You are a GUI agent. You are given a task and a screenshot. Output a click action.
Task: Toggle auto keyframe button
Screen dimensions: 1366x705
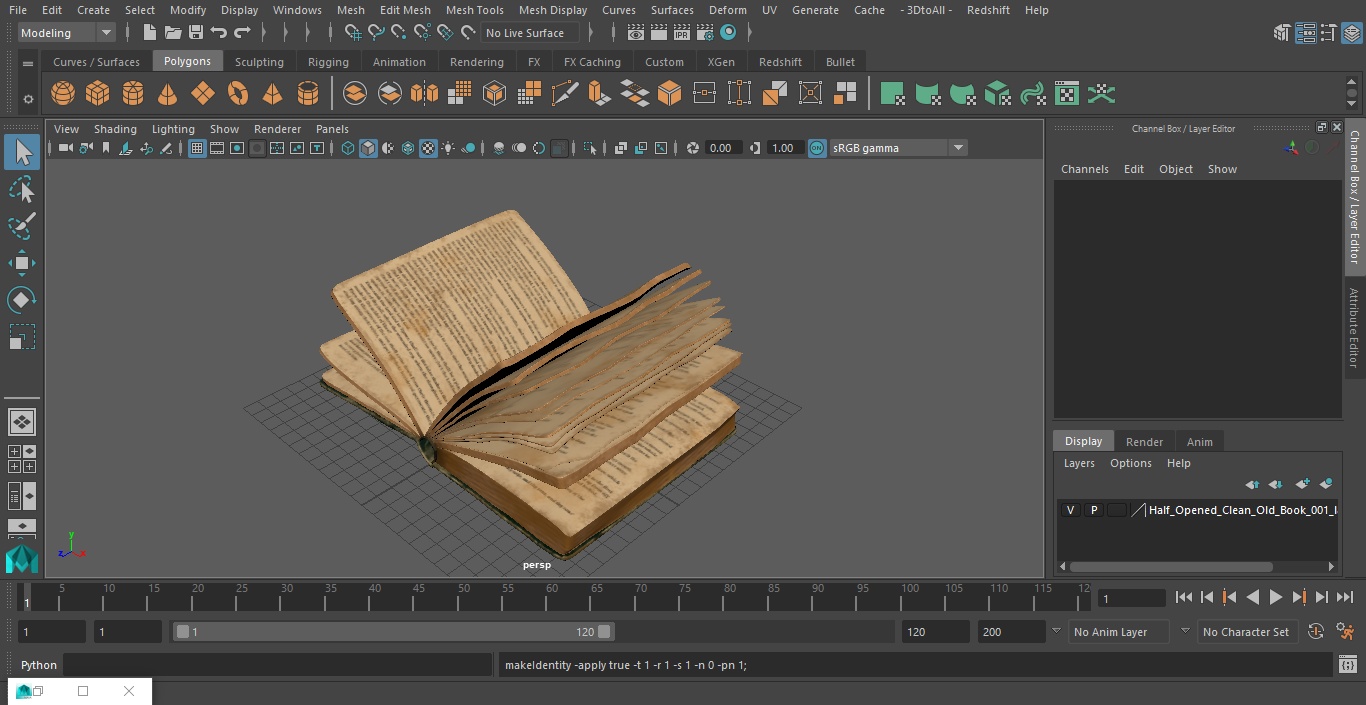click(1316, 632)
